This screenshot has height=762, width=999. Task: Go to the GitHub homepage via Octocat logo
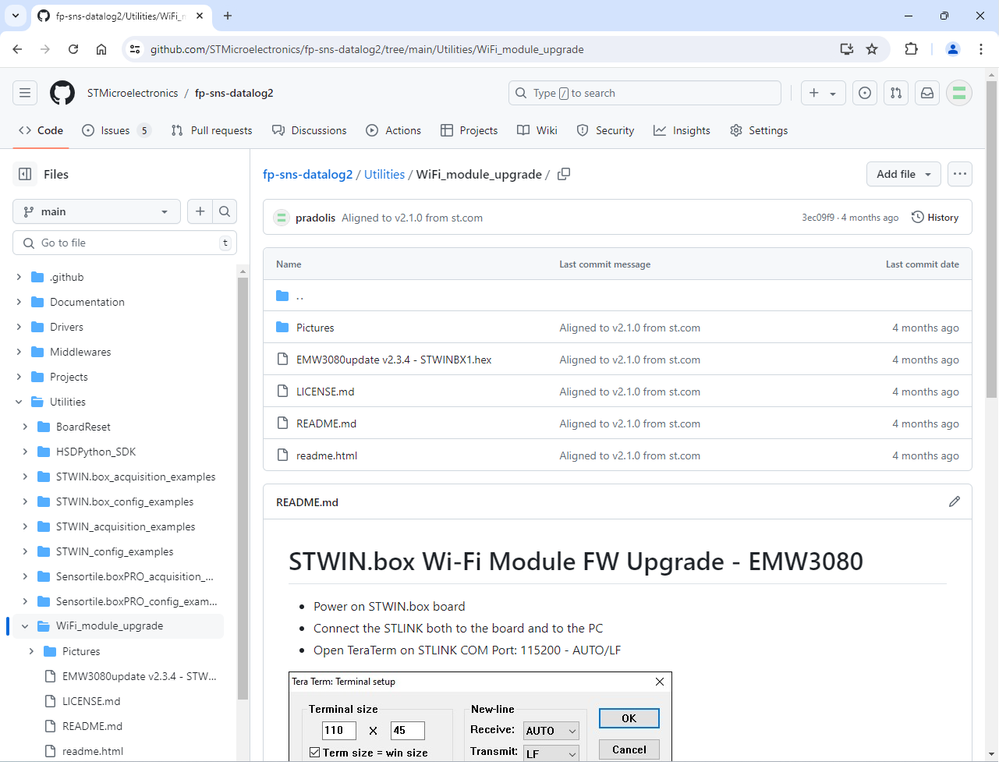(62, 93)
